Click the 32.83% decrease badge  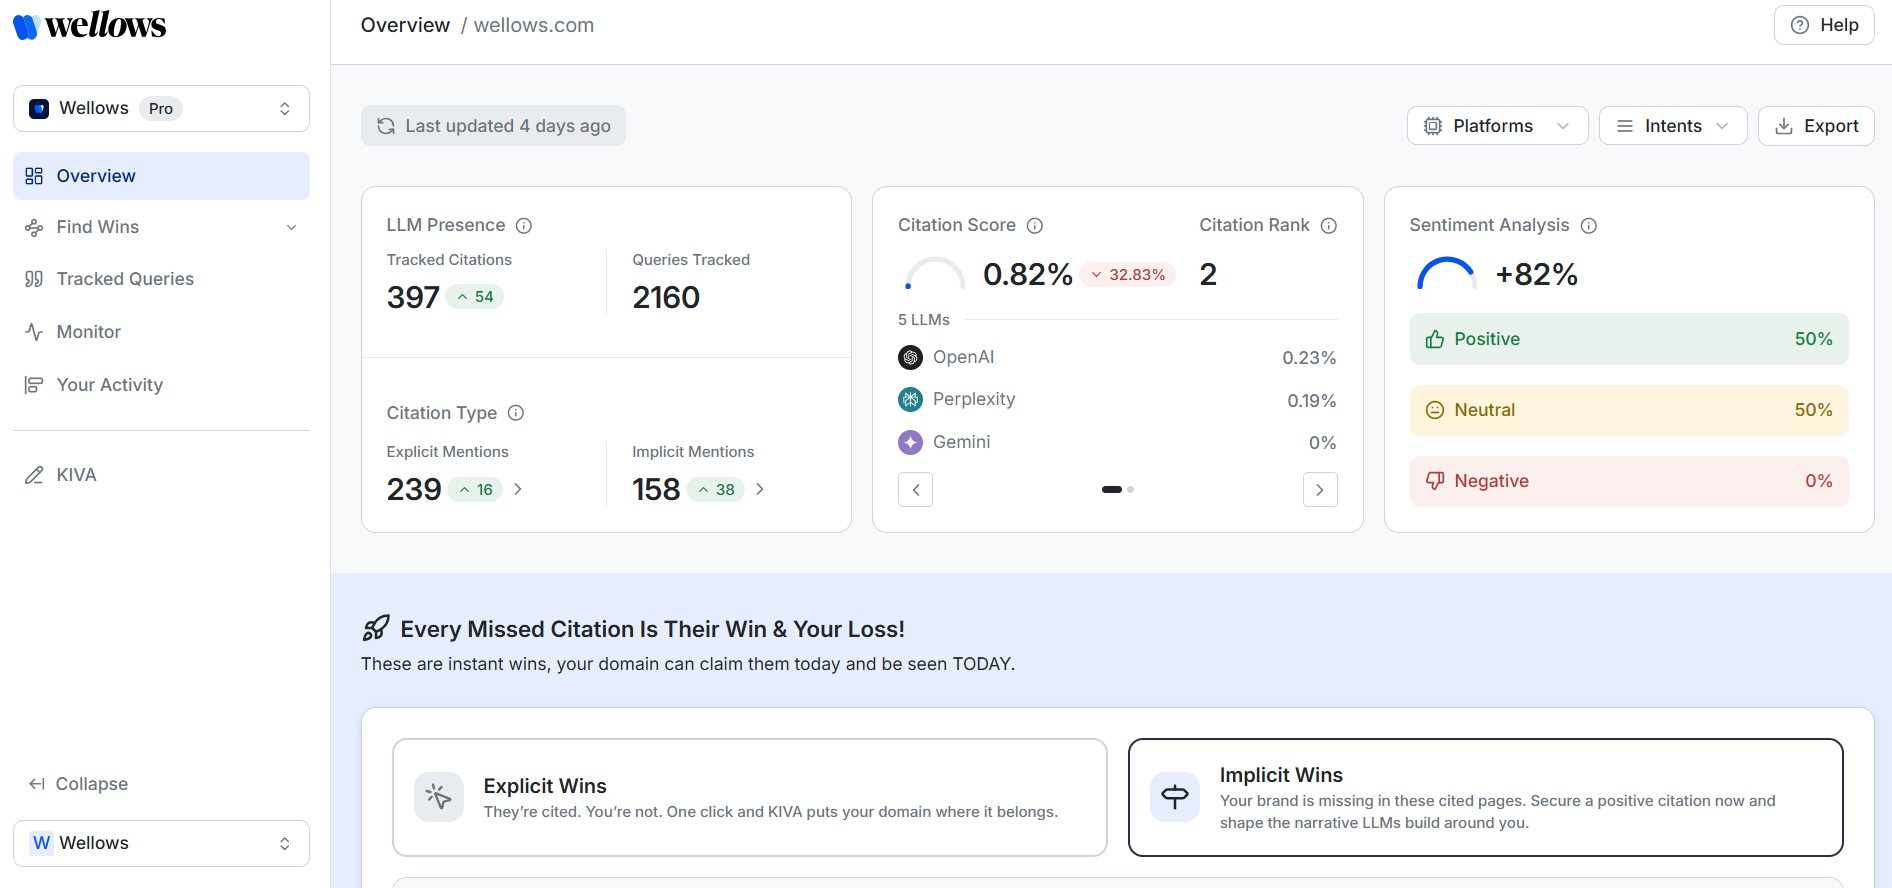coord(1128,274)
